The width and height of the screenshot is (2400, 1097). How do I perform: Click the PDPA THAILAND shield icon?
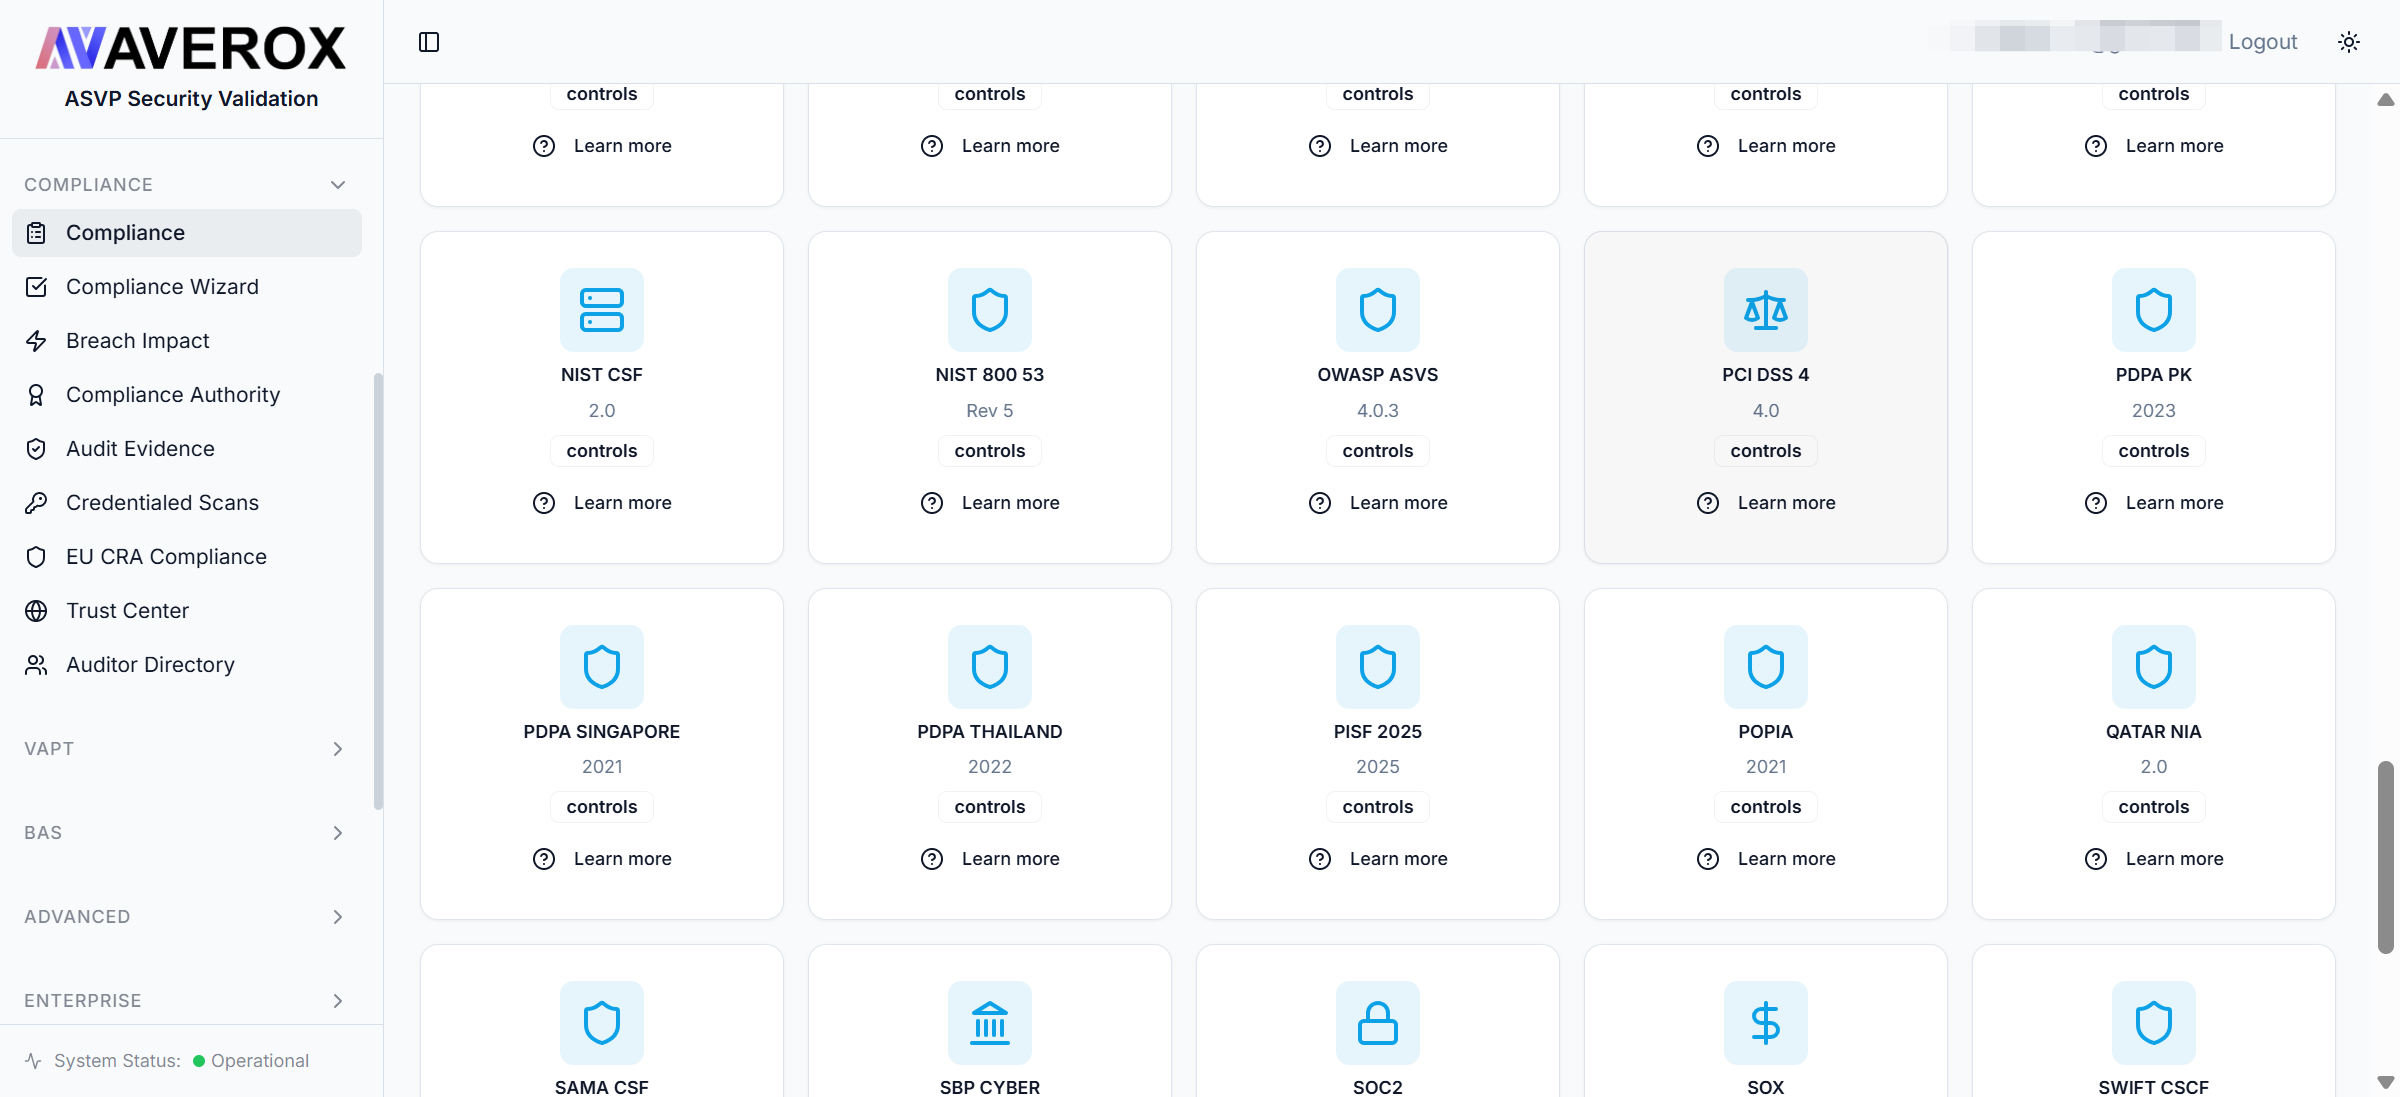(990, 667)
